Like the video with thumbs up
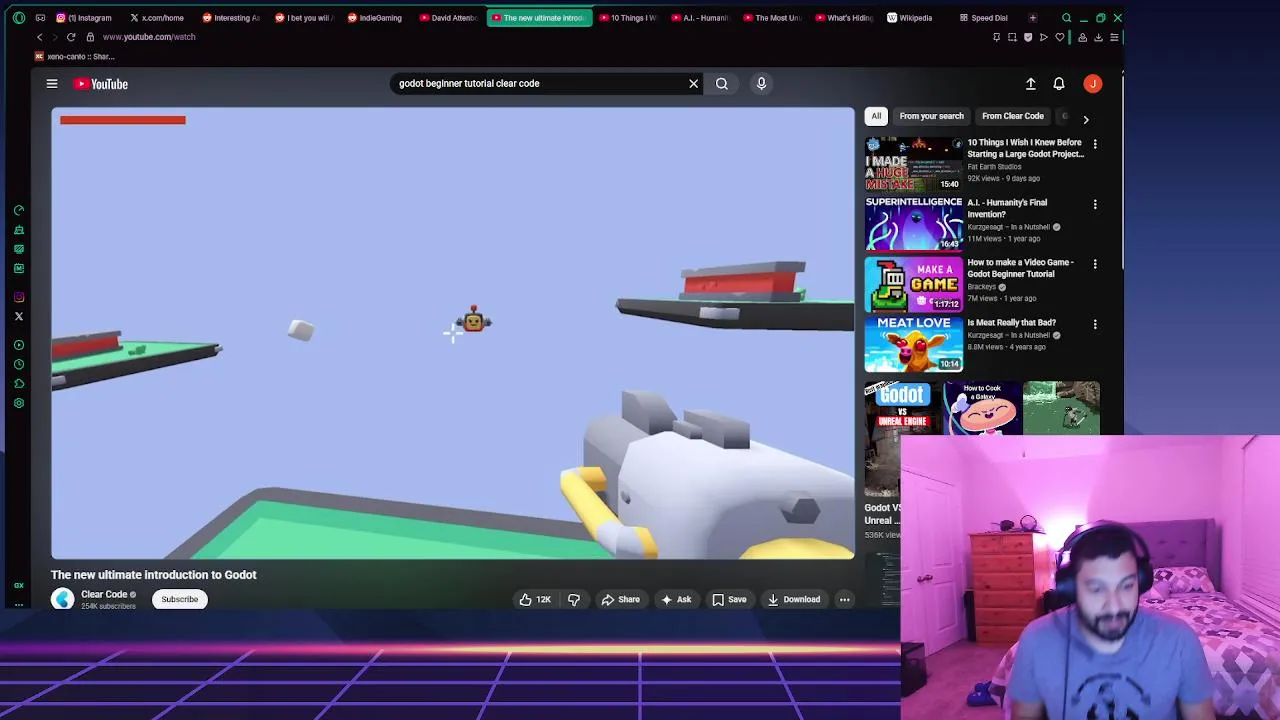1280x720 pixels. click(535, 600)
